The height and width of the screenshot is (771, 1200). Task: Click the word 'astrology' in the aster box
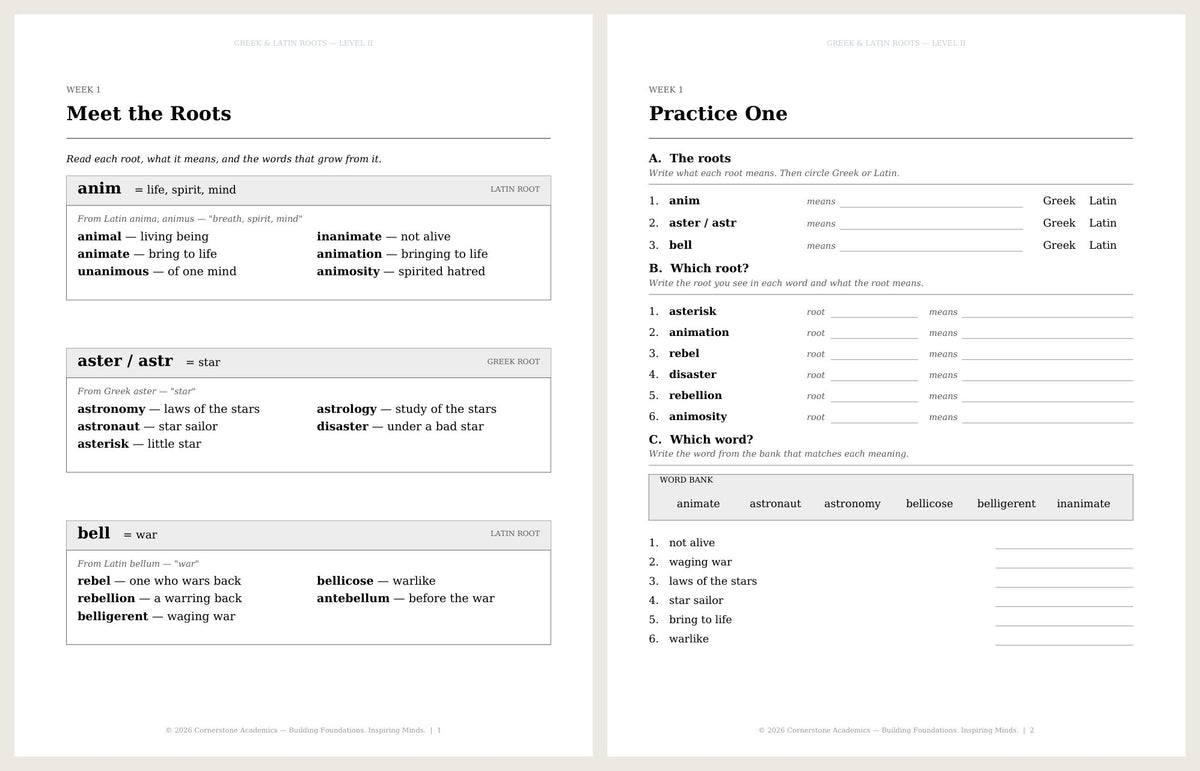[x=347, y=409]
